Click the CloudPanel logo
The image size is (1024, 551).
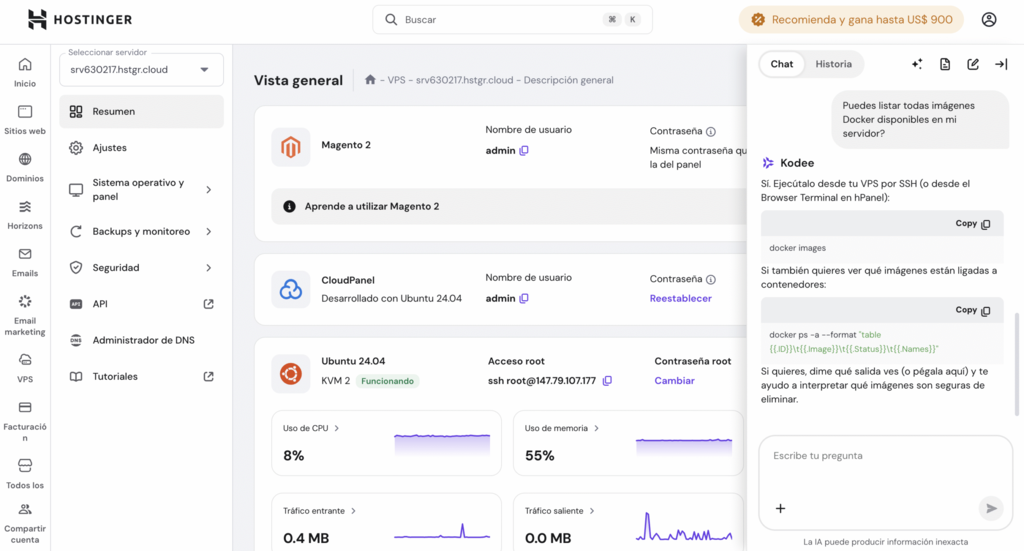[x=291, y=289]
